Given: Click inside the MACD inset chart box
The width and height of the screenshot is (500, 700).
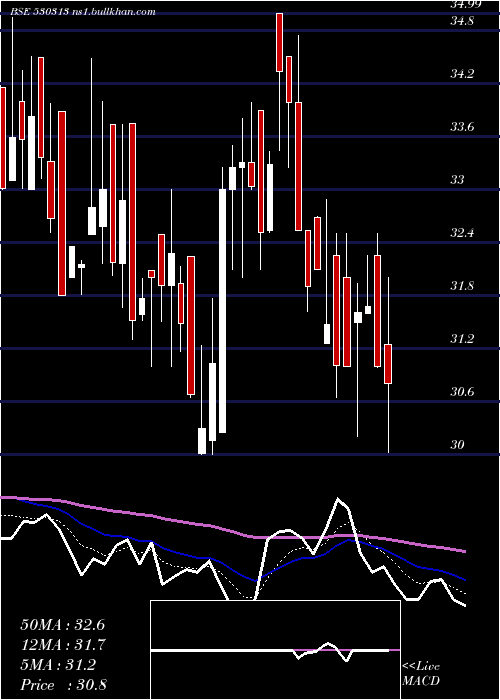Looking at the screenshot, I should (x=275, y=650).
